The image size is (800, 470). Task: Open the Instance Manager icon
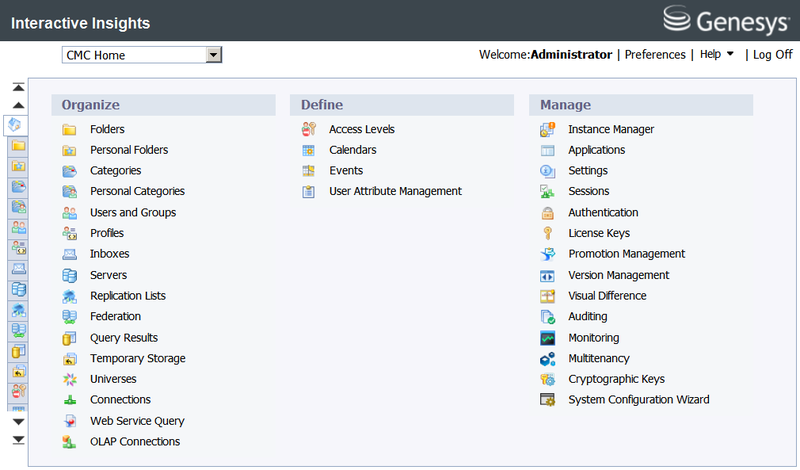pyautogui.click(x=547, y=130)
